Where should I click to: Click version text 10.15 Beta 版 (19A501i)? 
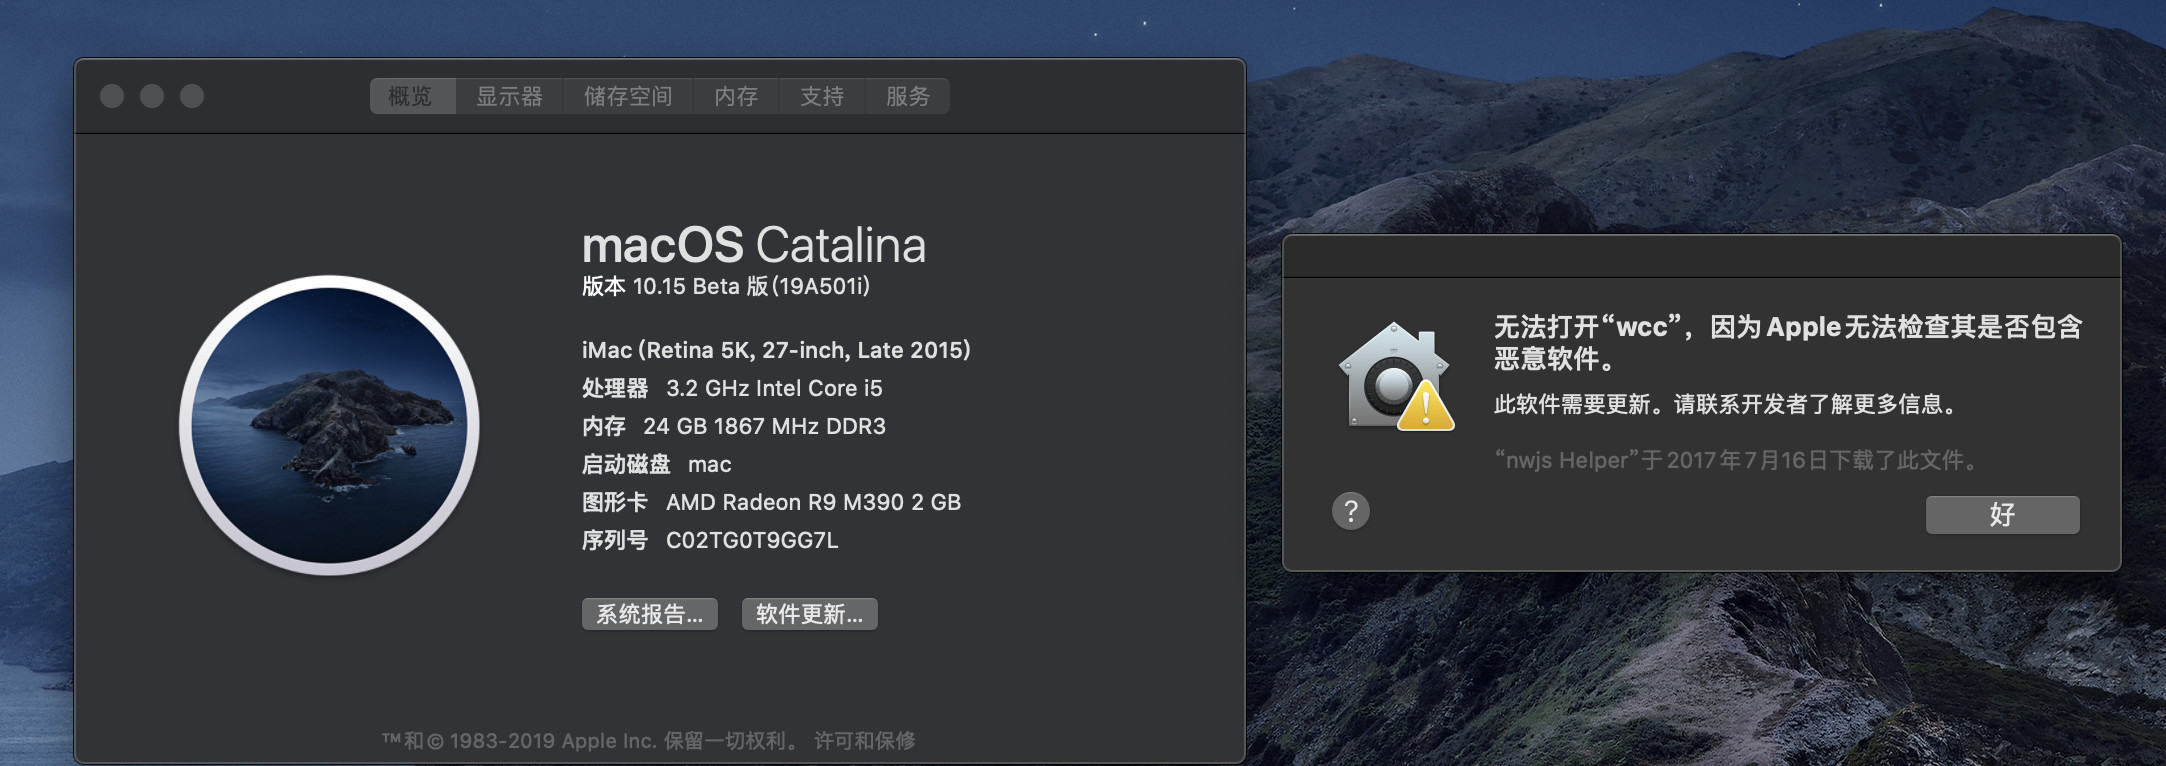(x=751, y=286)
